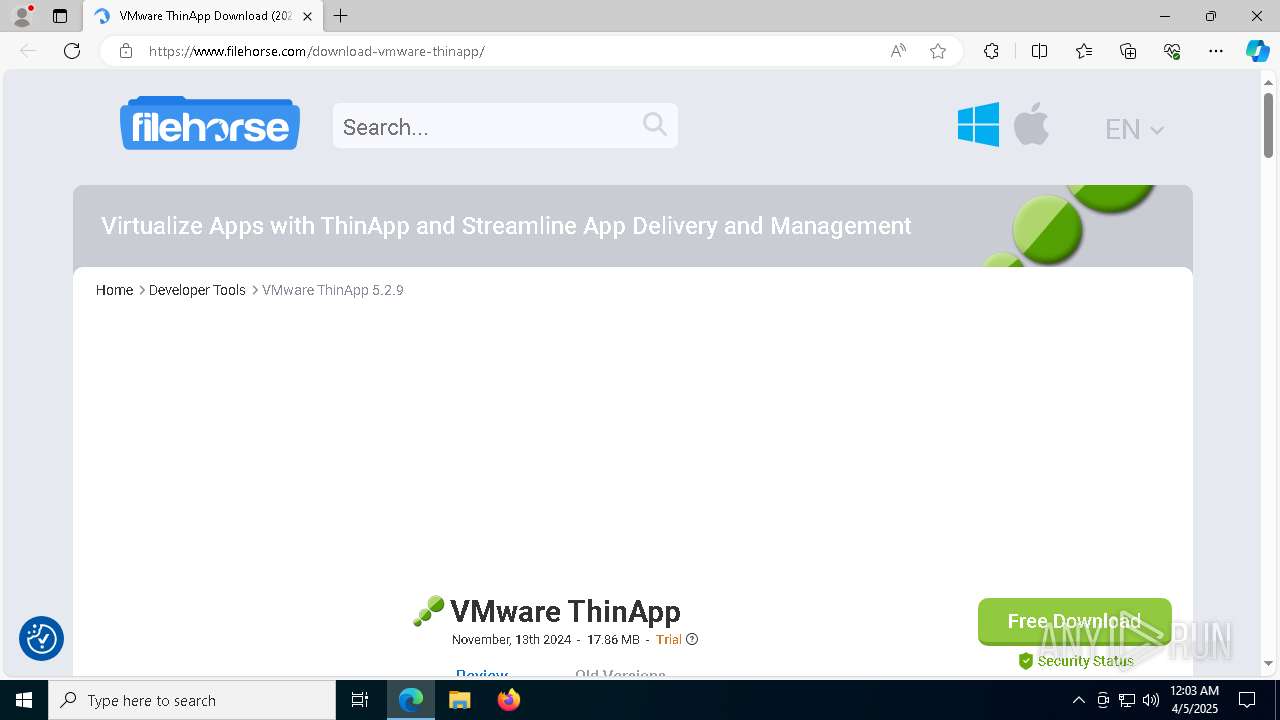Screen dimensions: 1280x720
Task: Show hidden system tray icons
Action: (x=1078, y=700)
